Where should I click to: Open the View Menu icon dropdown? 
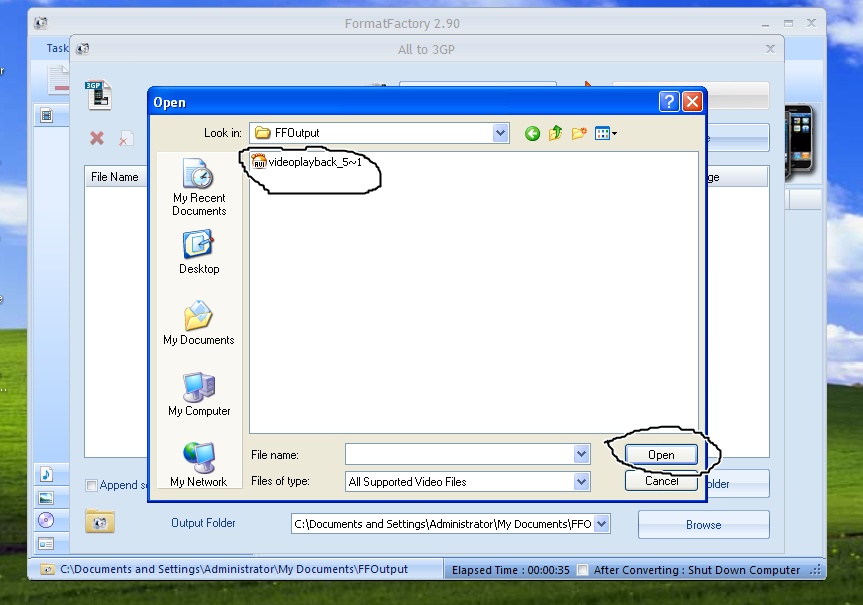coord(605,133)
